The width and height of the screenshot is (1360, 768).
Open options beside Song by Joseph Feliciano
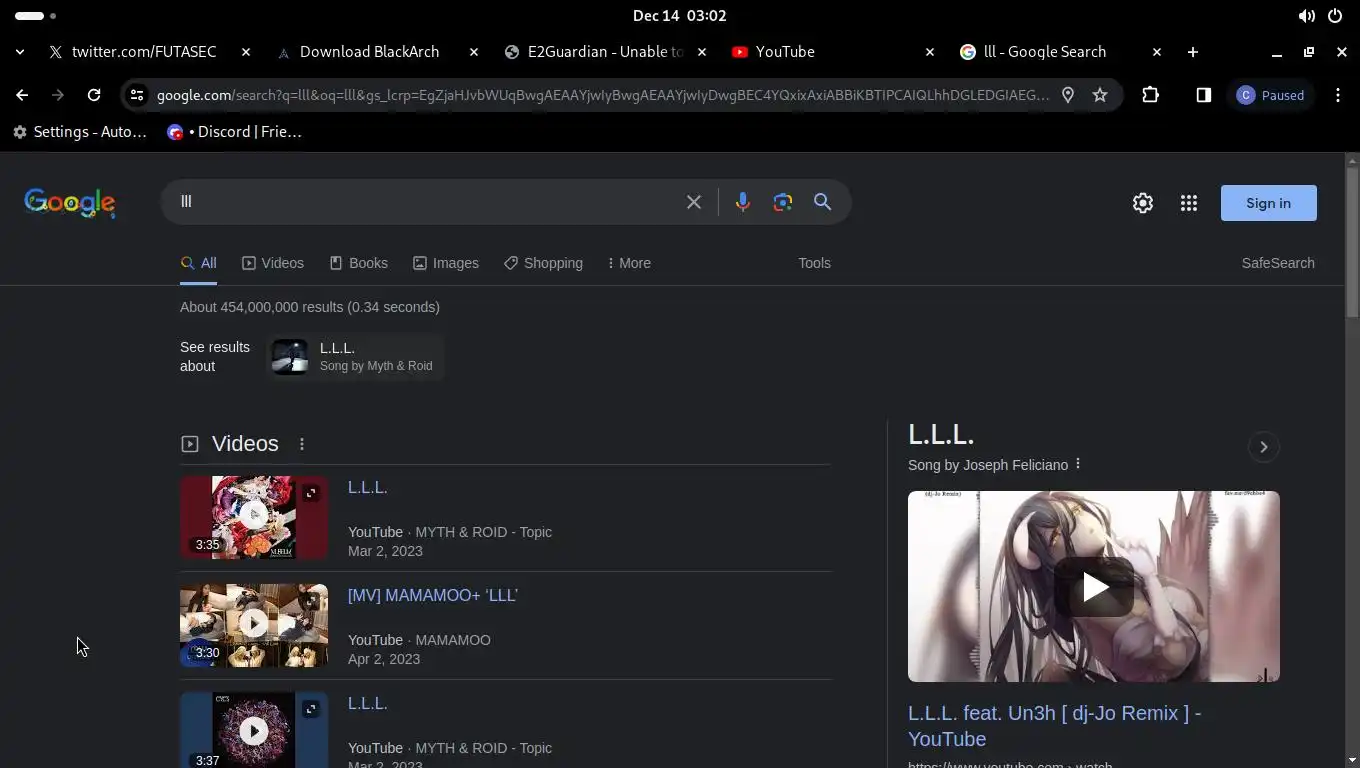click(1078, 465)
